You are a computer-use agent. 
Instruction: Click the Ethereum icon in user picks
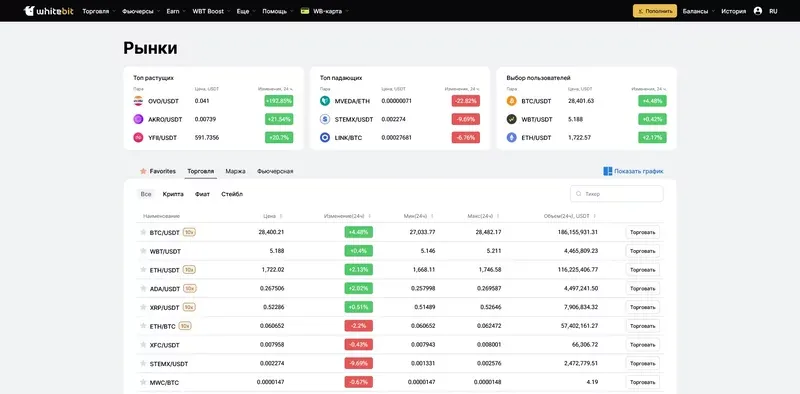pyautogui.click(x=511, y=137)
